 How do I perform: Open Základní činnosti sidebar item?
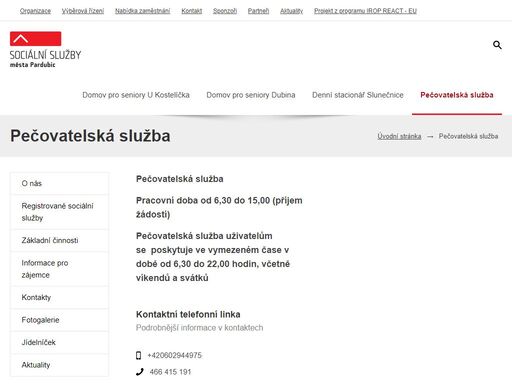point(59,240)
